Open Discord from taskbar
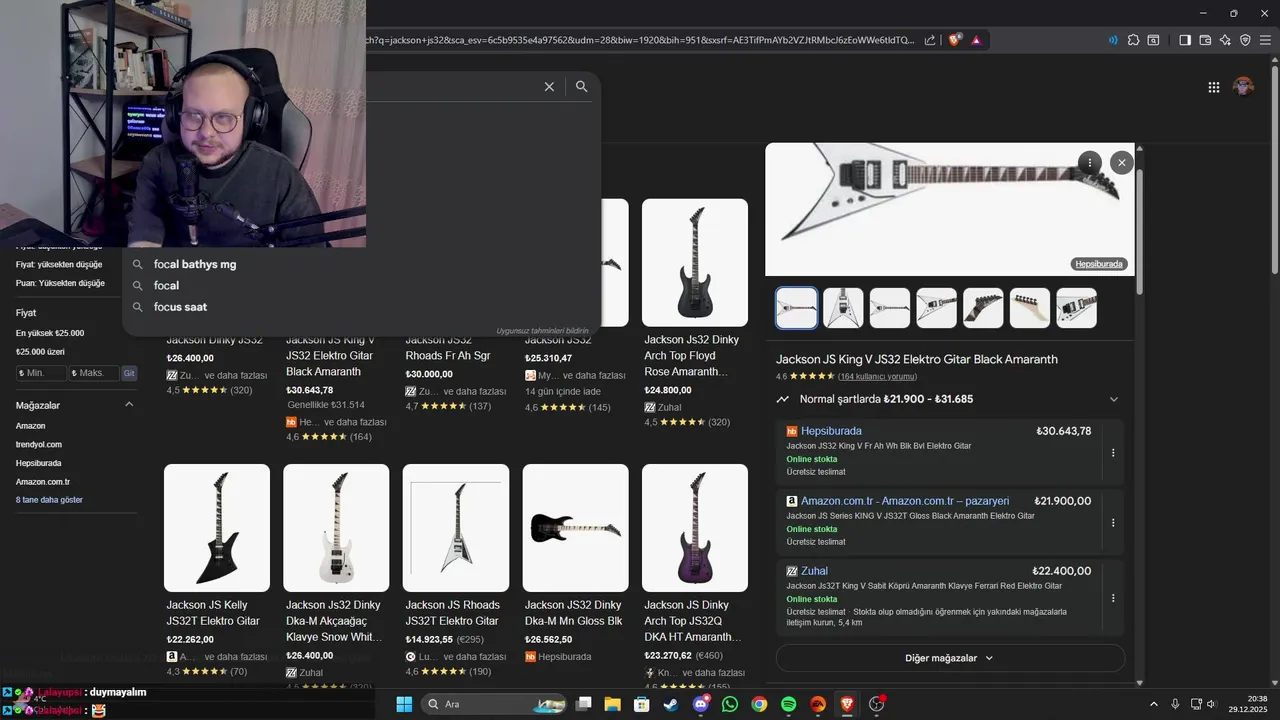The width and height of the screenshot is (1280, 720). [x=701, y=704]
